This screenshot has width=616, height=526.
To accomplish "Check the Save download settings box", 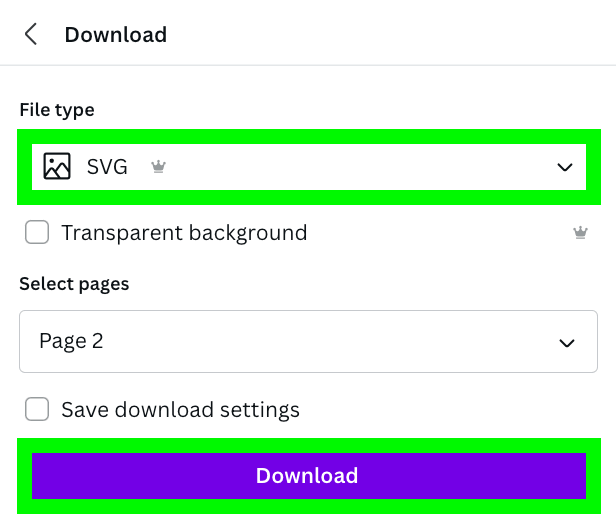I will pos(37,409).
